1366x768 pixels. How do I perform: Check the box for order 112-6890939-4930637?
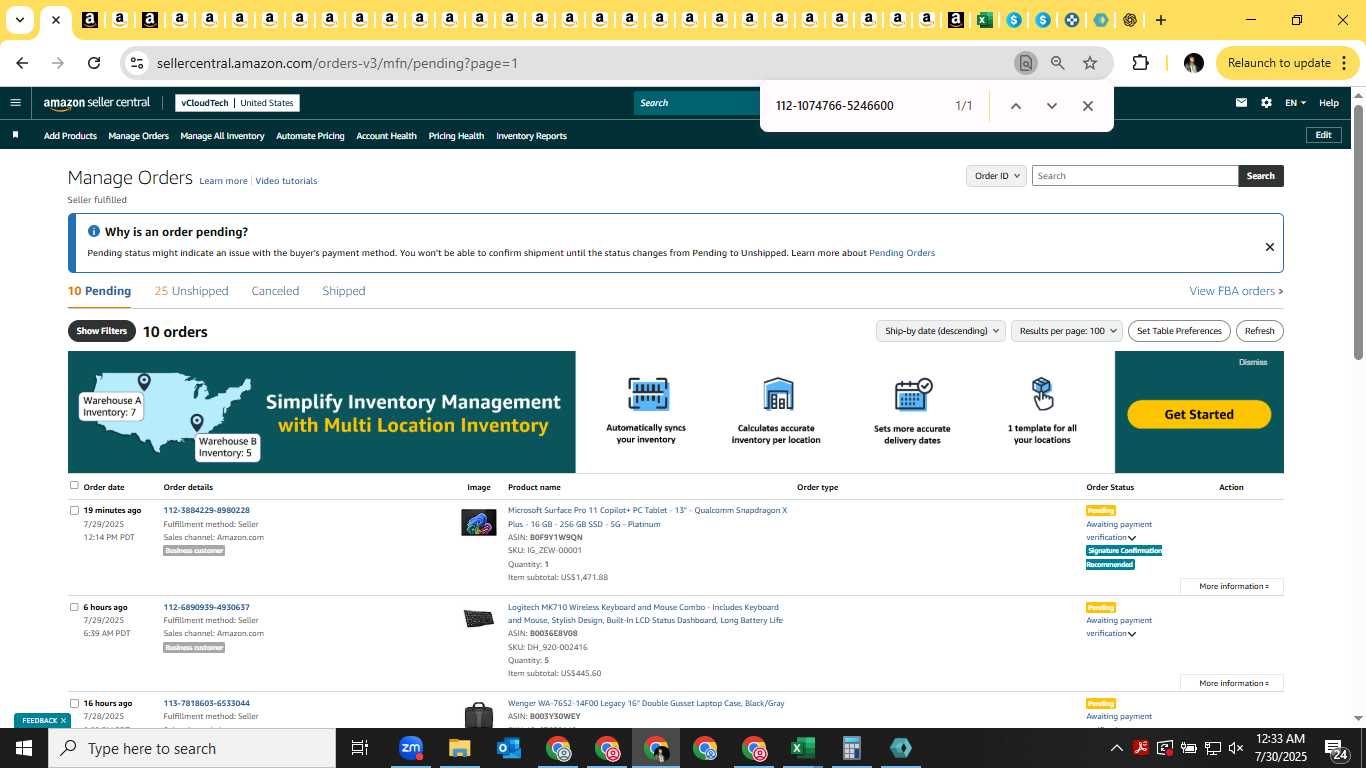click(74, 607)
